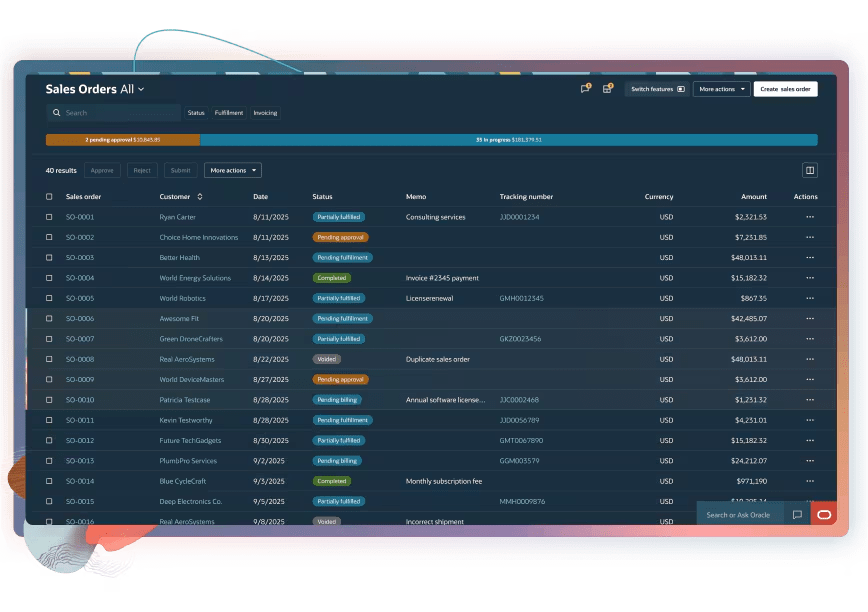Open the dashboard notifications icon with badge
The width and height of the screenshot is (868, 612).
pos(607,89)
